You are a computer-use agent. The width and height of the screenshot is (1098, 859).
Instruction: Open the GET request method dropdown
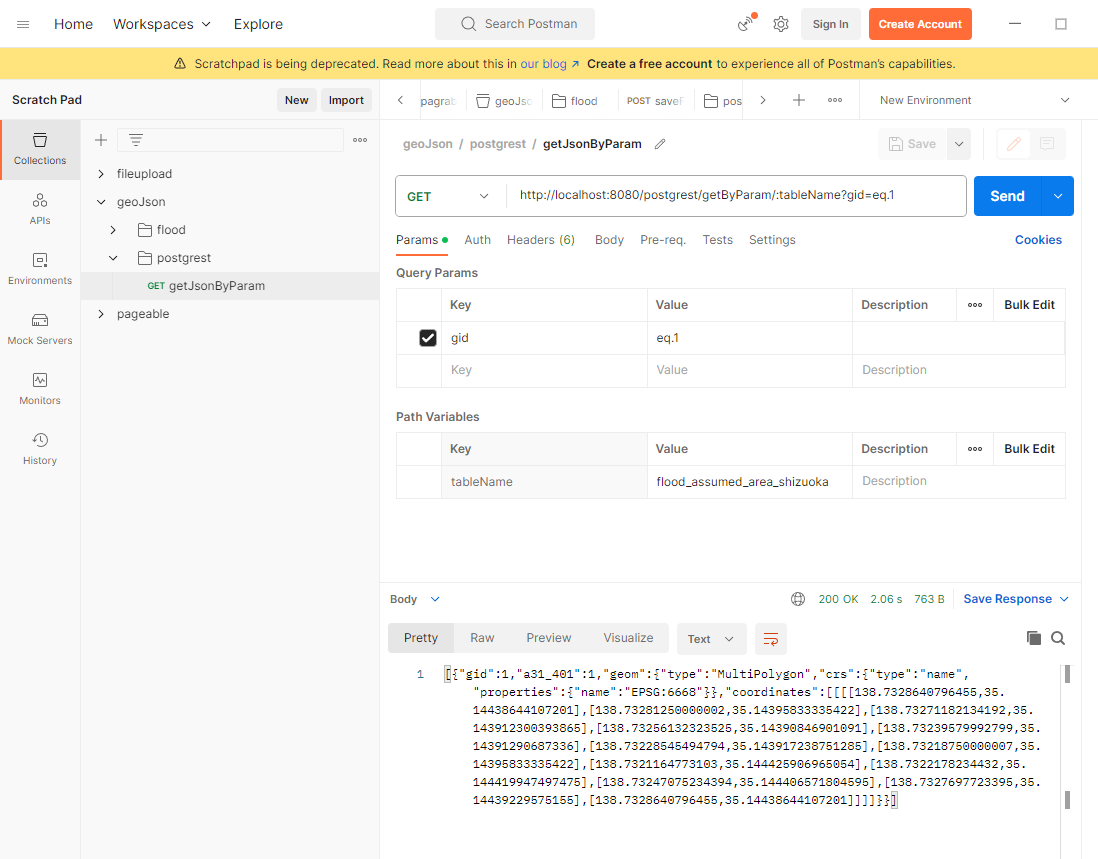tap(450, 196)
